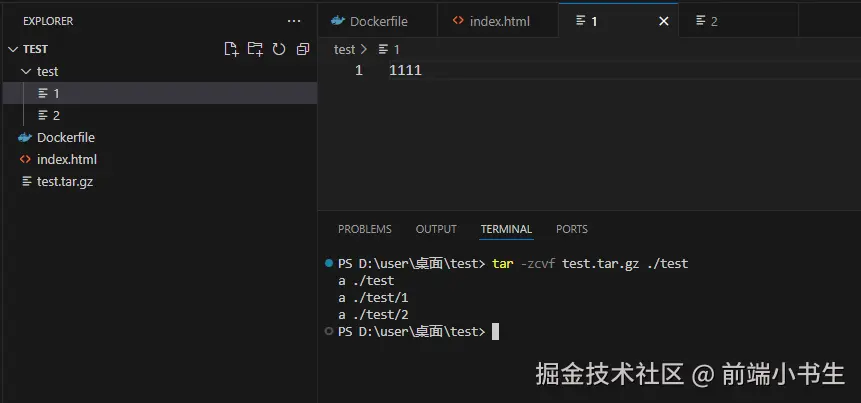
Task: Open the OUTPUT panel tab
Action: tap(436, 229)
